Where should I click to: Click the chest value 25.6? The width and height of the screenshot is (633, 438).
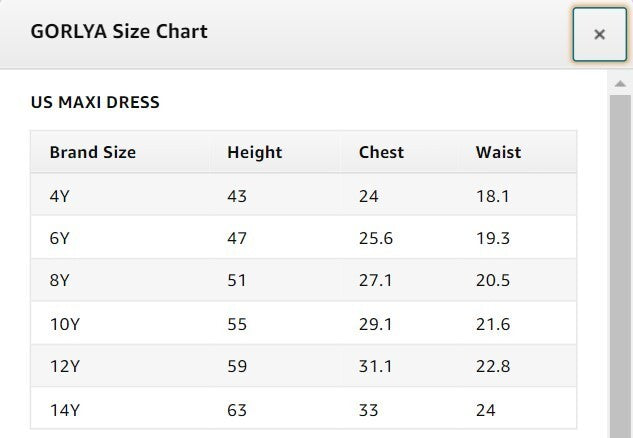coord(376,238)
